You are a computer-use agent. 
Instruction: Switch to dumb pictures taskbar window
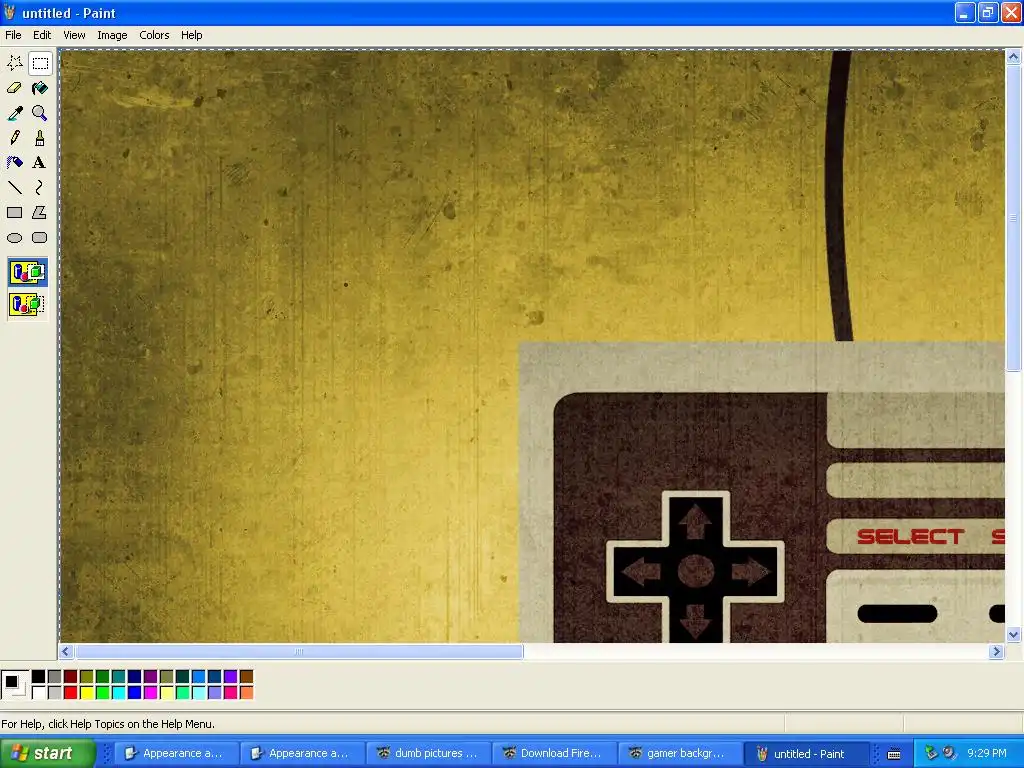pos(428,754)
